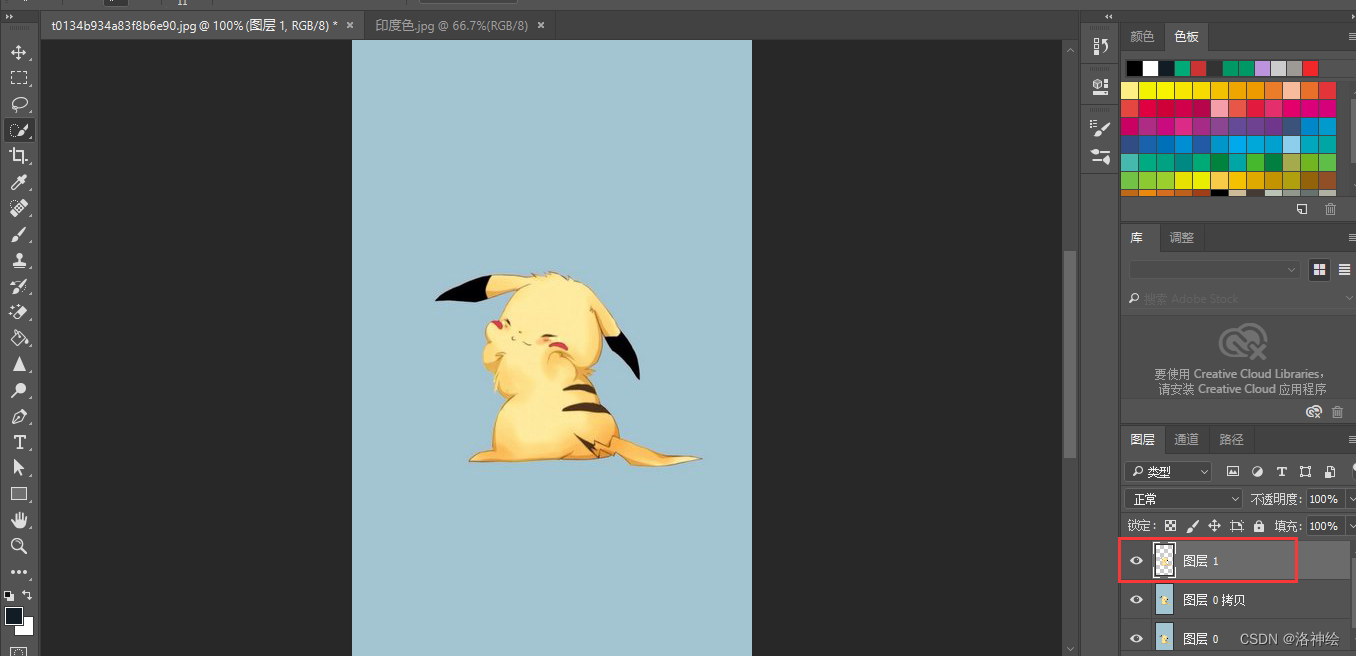Delete swatch using Swatches trash icon
The image size is (1356, 656).
(1330, 209)
